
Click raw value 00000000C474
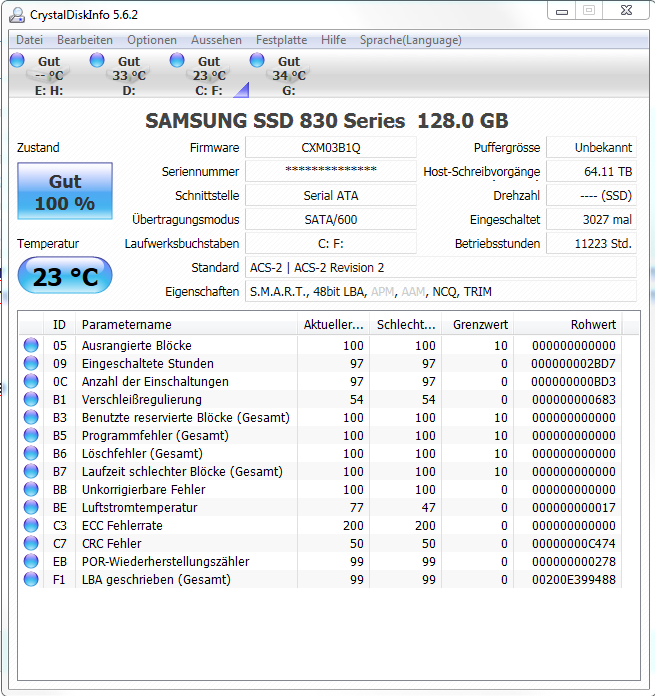coord(573,543)
